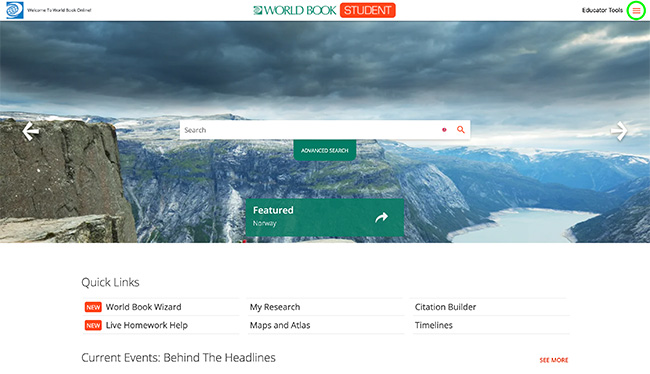The height and width of the screenshot is (374, 650).
Task: Open My Research link
Action: (x=275, y=307)
